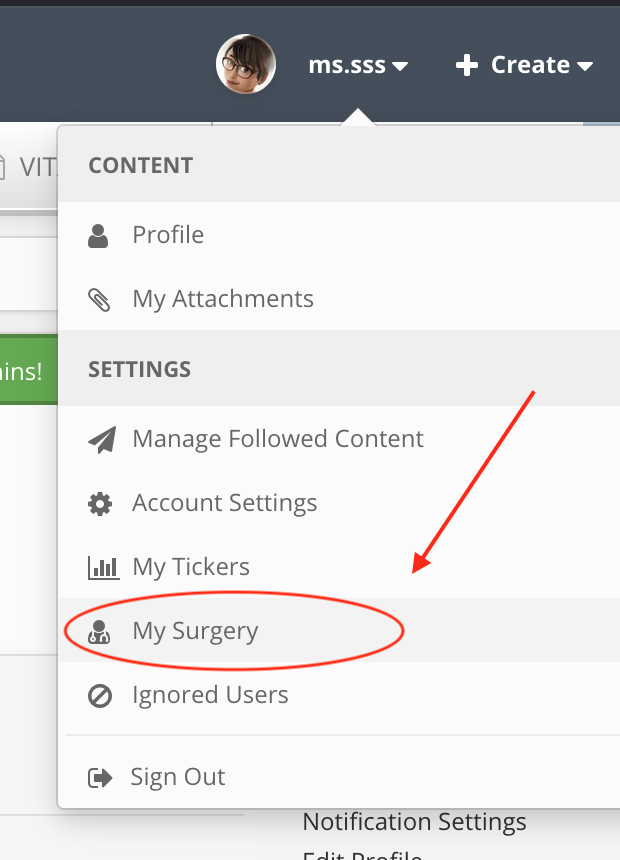Select Manage Followed Content
620x860 pixels.
click(339, 439)
